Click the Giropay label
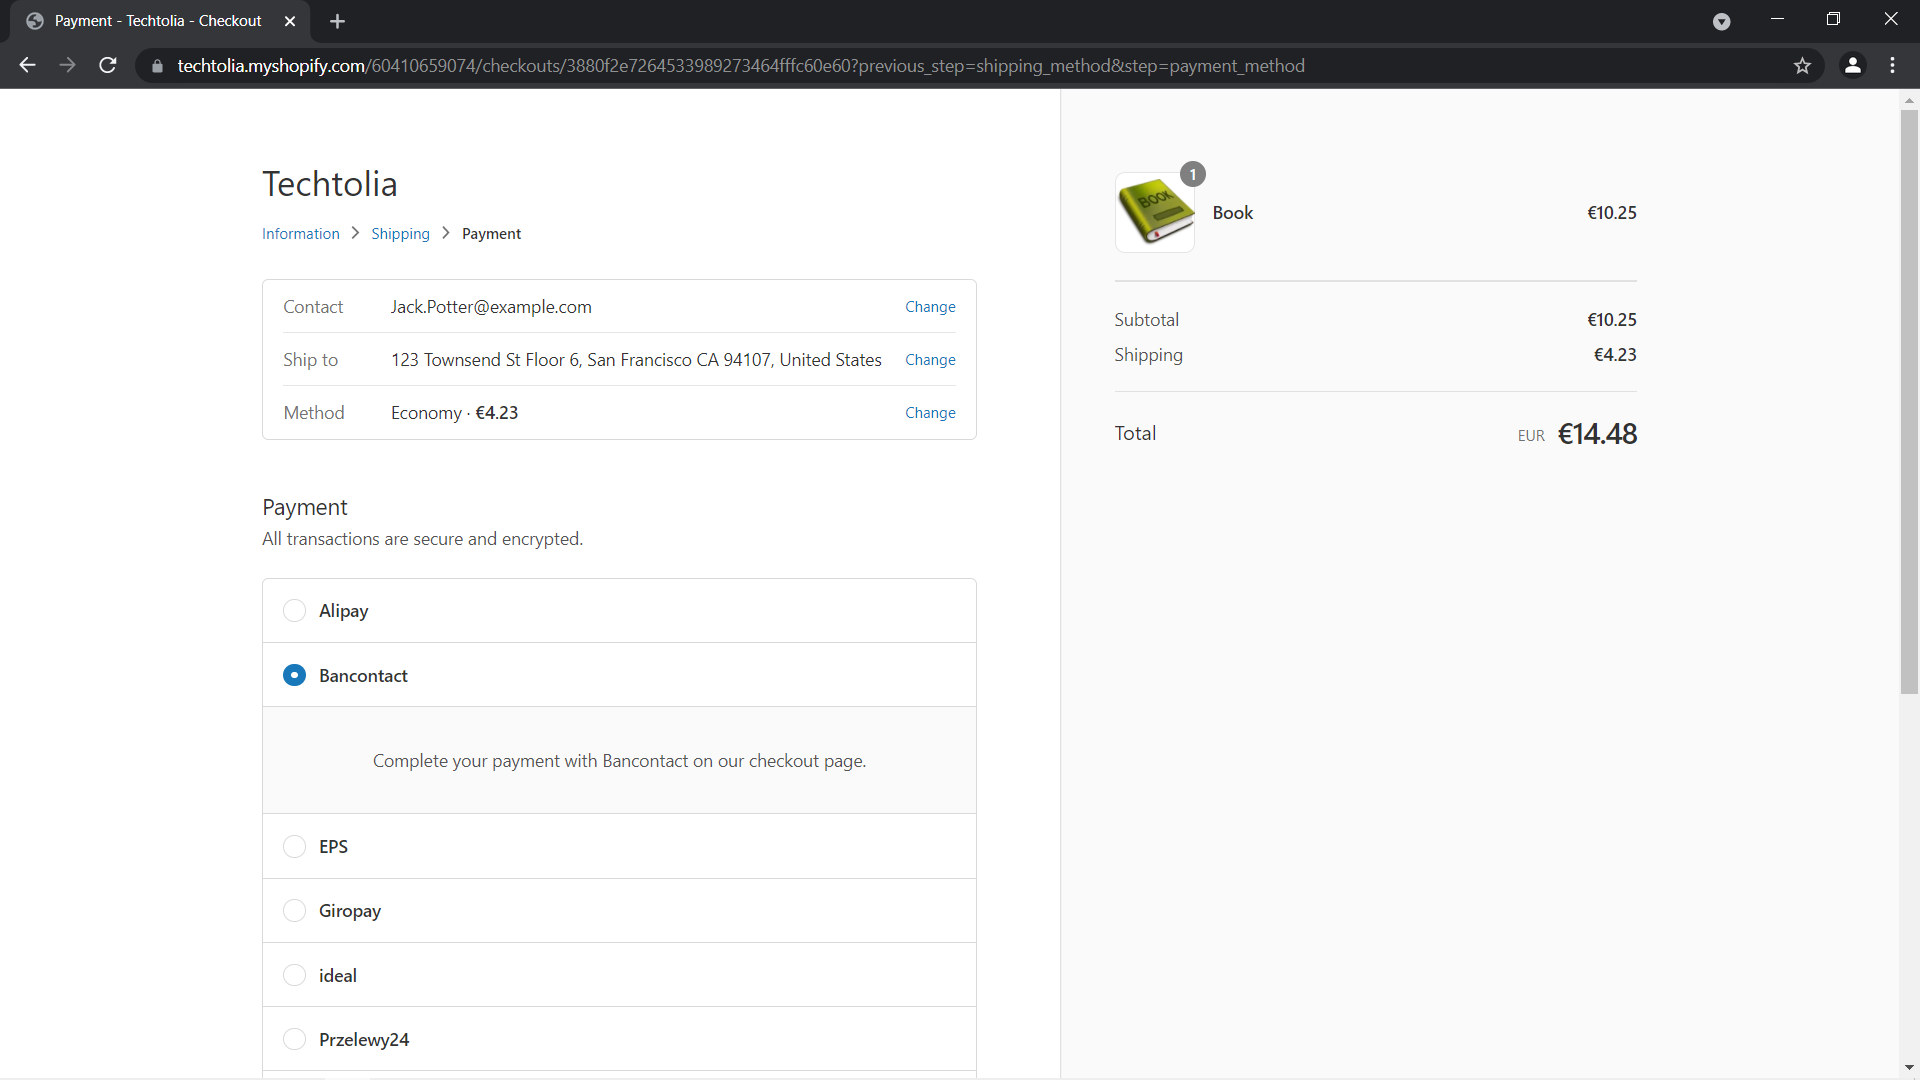This screenshot has width=1920, height=1080. point(350,911)
